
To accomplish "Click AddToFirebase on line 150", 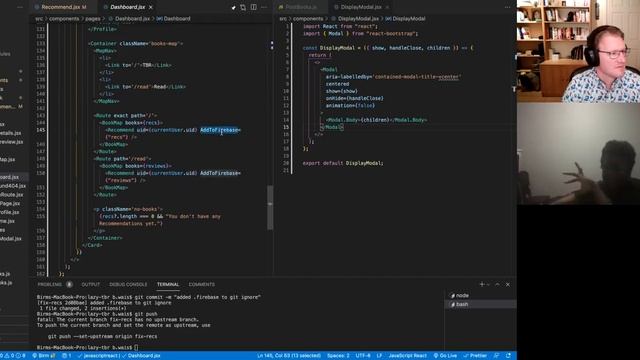I will coord(219,173).
